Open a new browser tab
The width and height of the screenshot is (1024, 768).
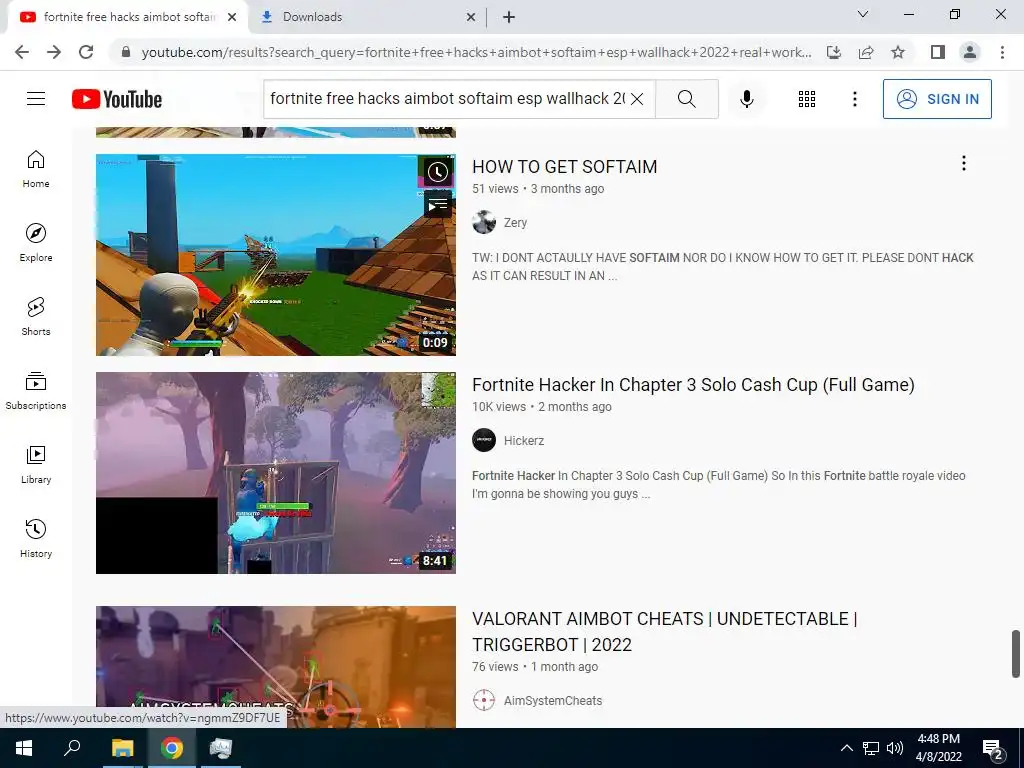tap(509, 18)
